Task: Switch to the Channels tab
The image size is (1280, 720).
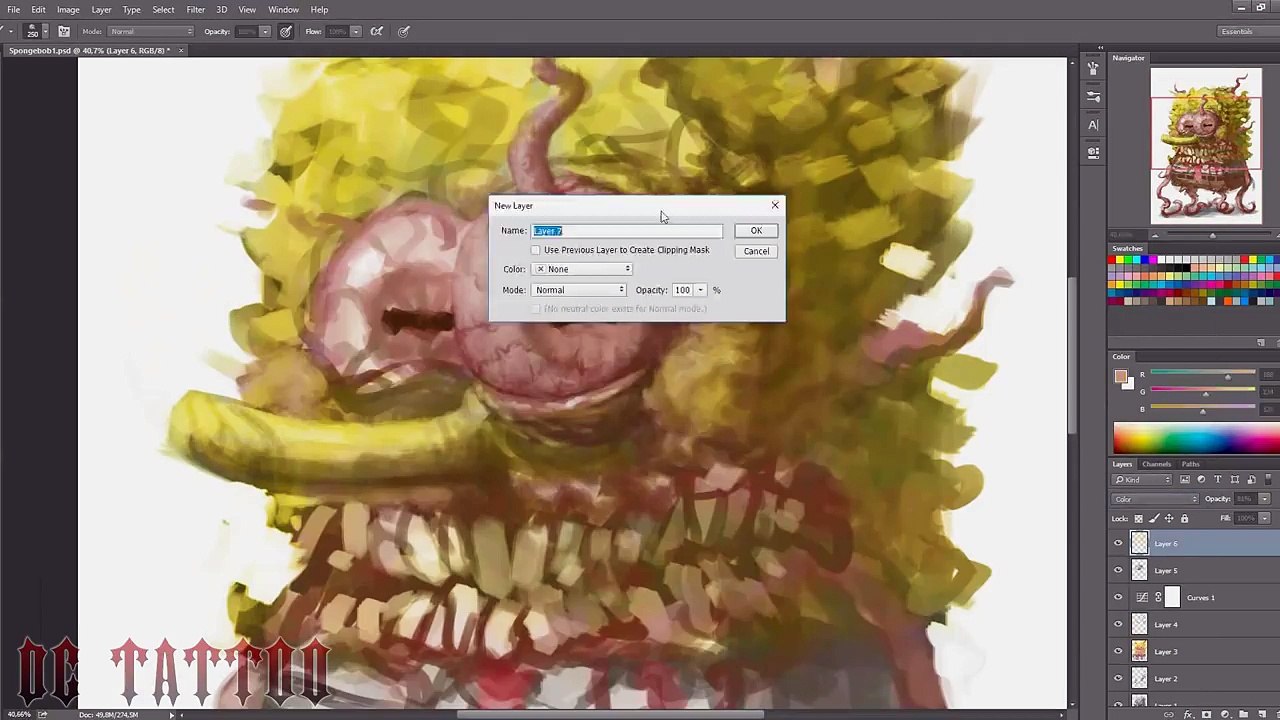Action: point(1156,464)
